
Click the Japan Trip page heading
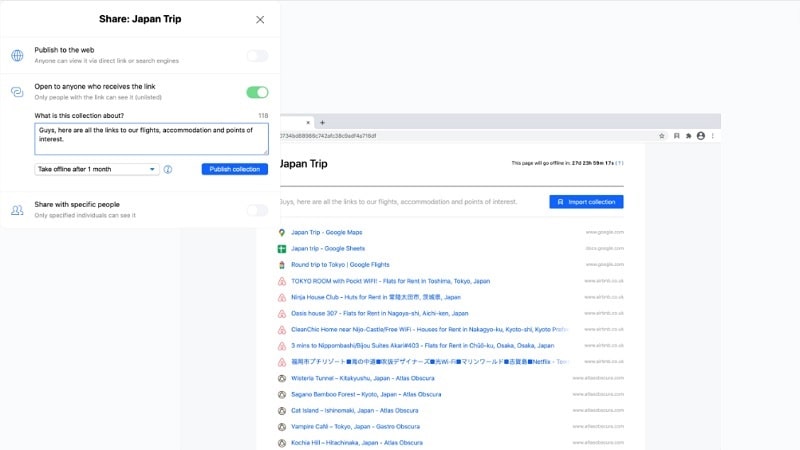point(304,164)
